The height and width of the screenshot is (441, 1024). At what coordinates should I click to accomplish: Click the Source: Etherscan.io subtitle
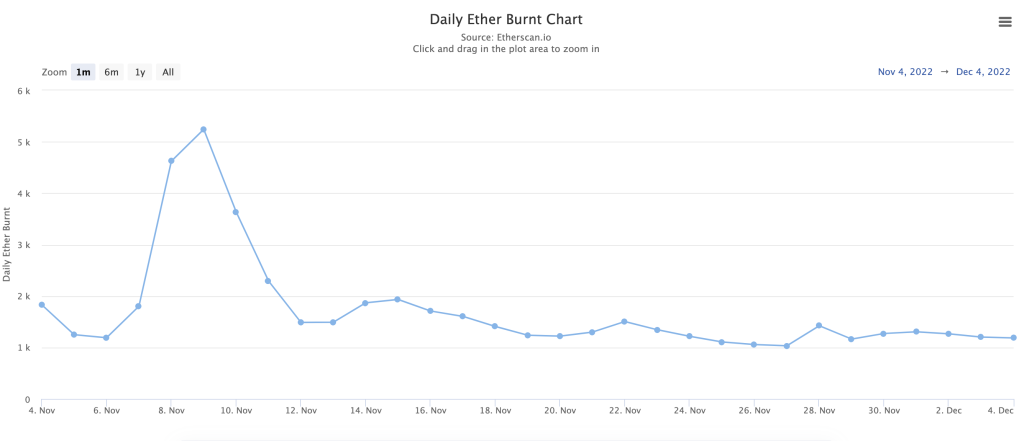pos(505,37)
